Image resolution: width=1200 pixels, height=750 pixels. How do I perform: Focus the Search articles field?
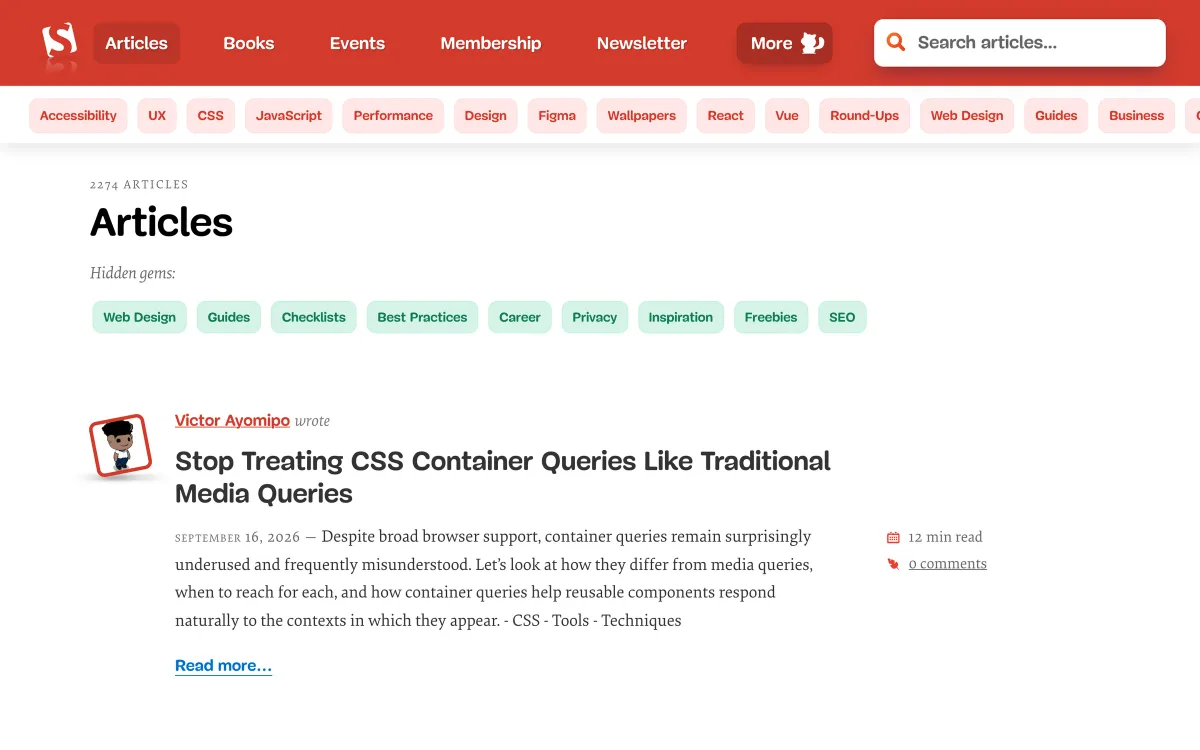pyautogui.click(x=1020, y=43)
